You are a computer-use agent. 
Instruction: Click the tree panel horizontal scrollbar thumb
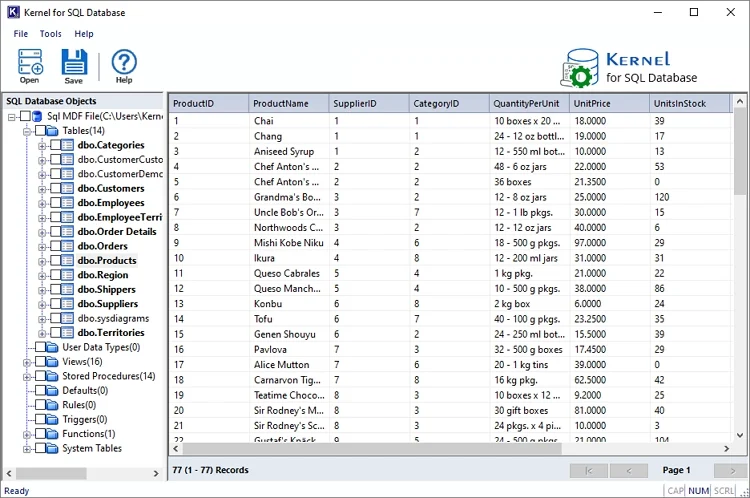(52, 473)
